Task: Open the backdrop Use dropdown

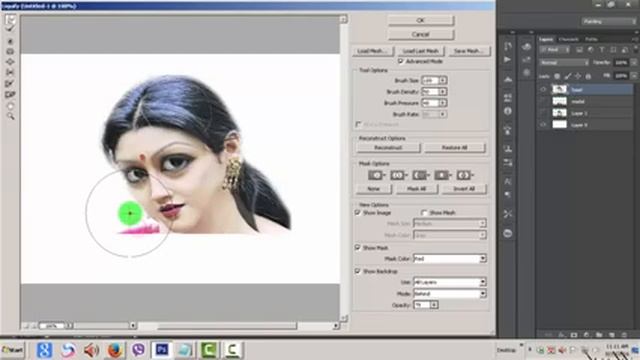Action: [x=450, y=282]
